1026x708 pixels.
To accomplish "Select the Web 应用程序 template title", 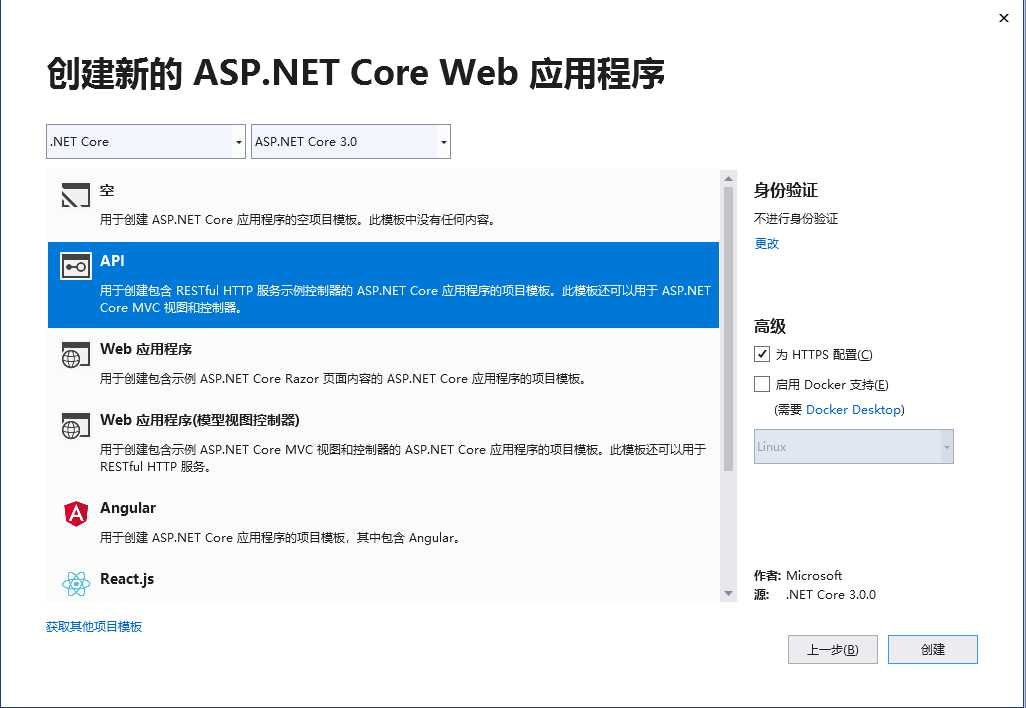I will 146,349.
